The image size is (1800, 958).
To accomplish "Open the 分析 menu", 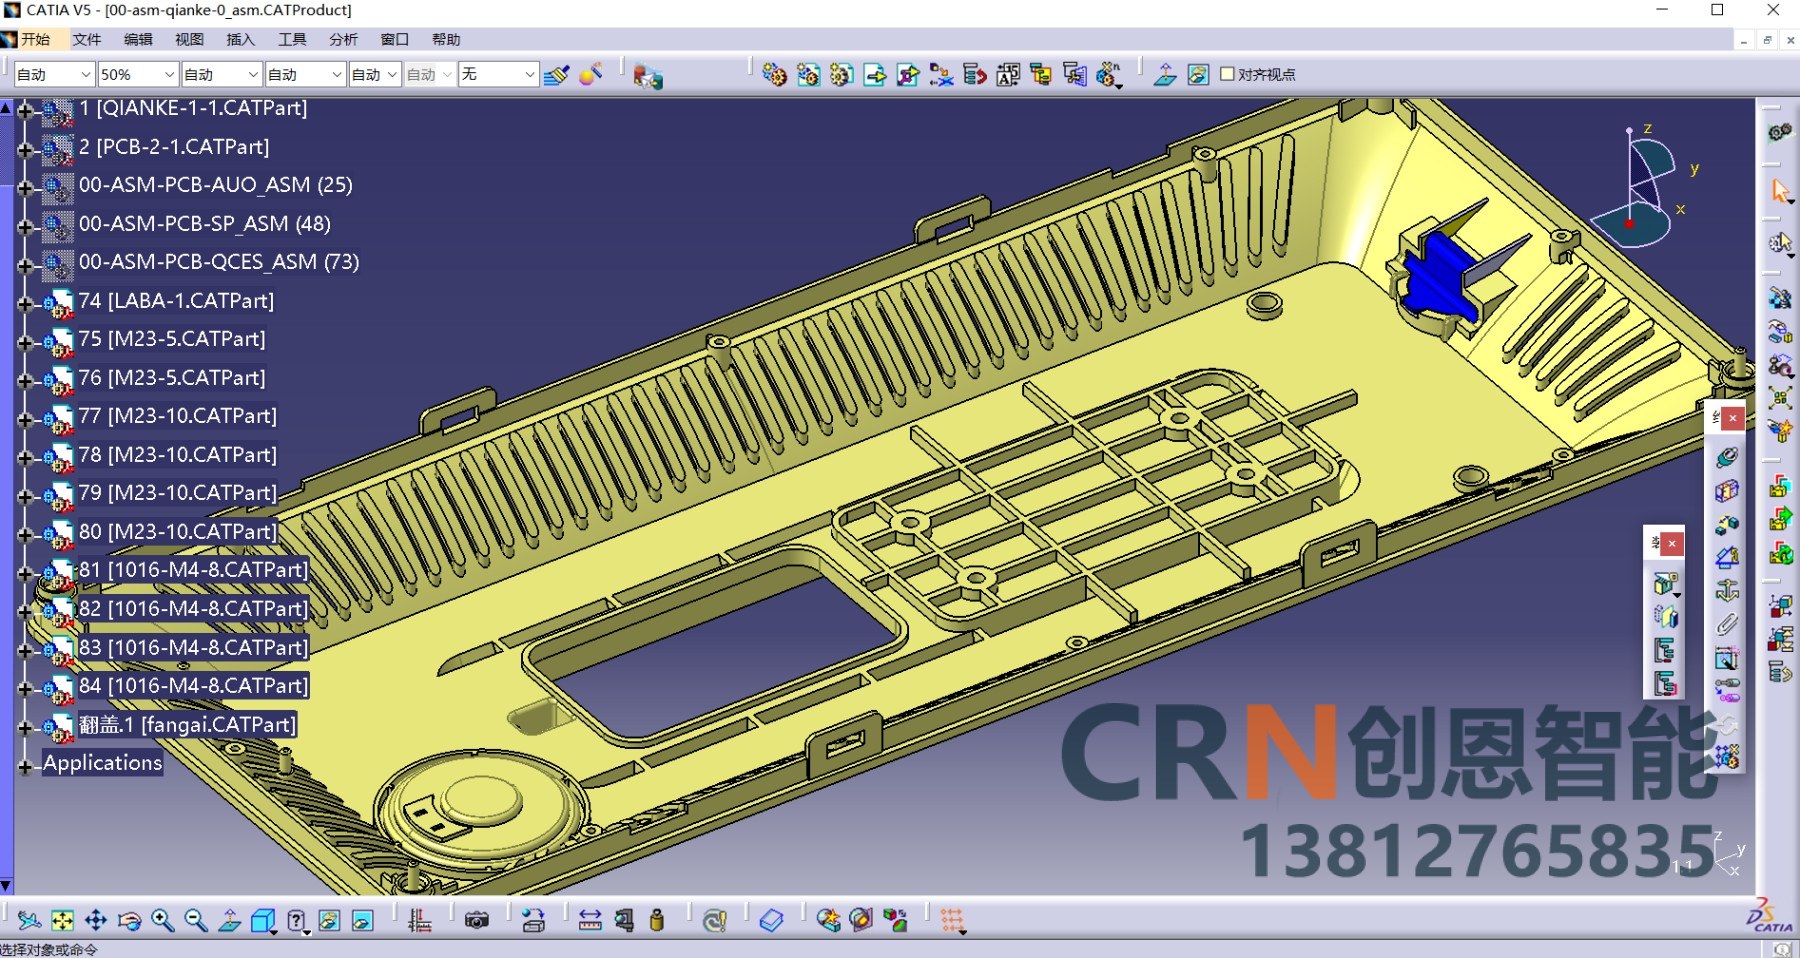I will pos(343,40).
